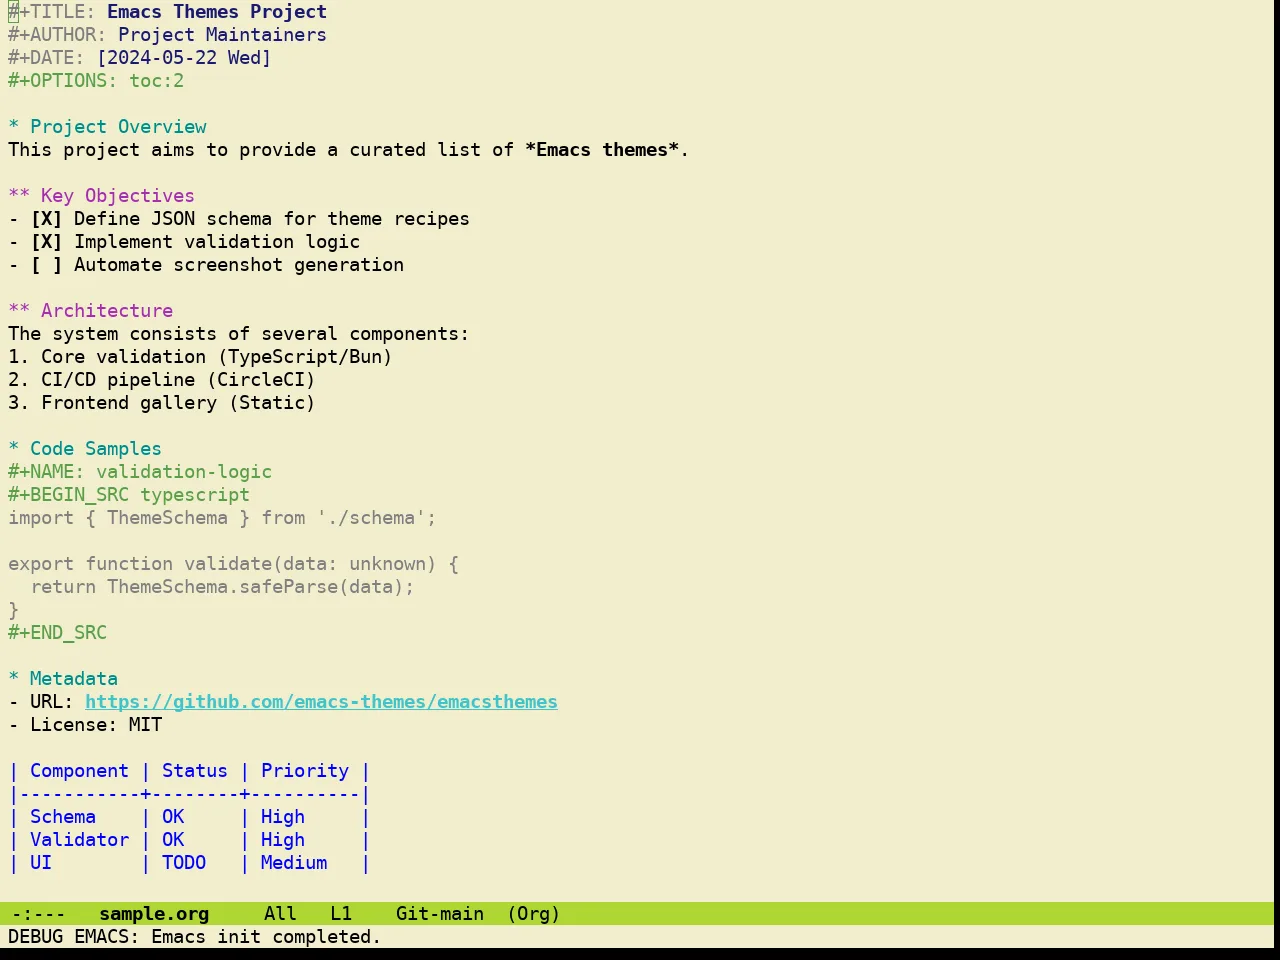
Task: Click the L1 line number in mode line
Action: coord(341,914)
